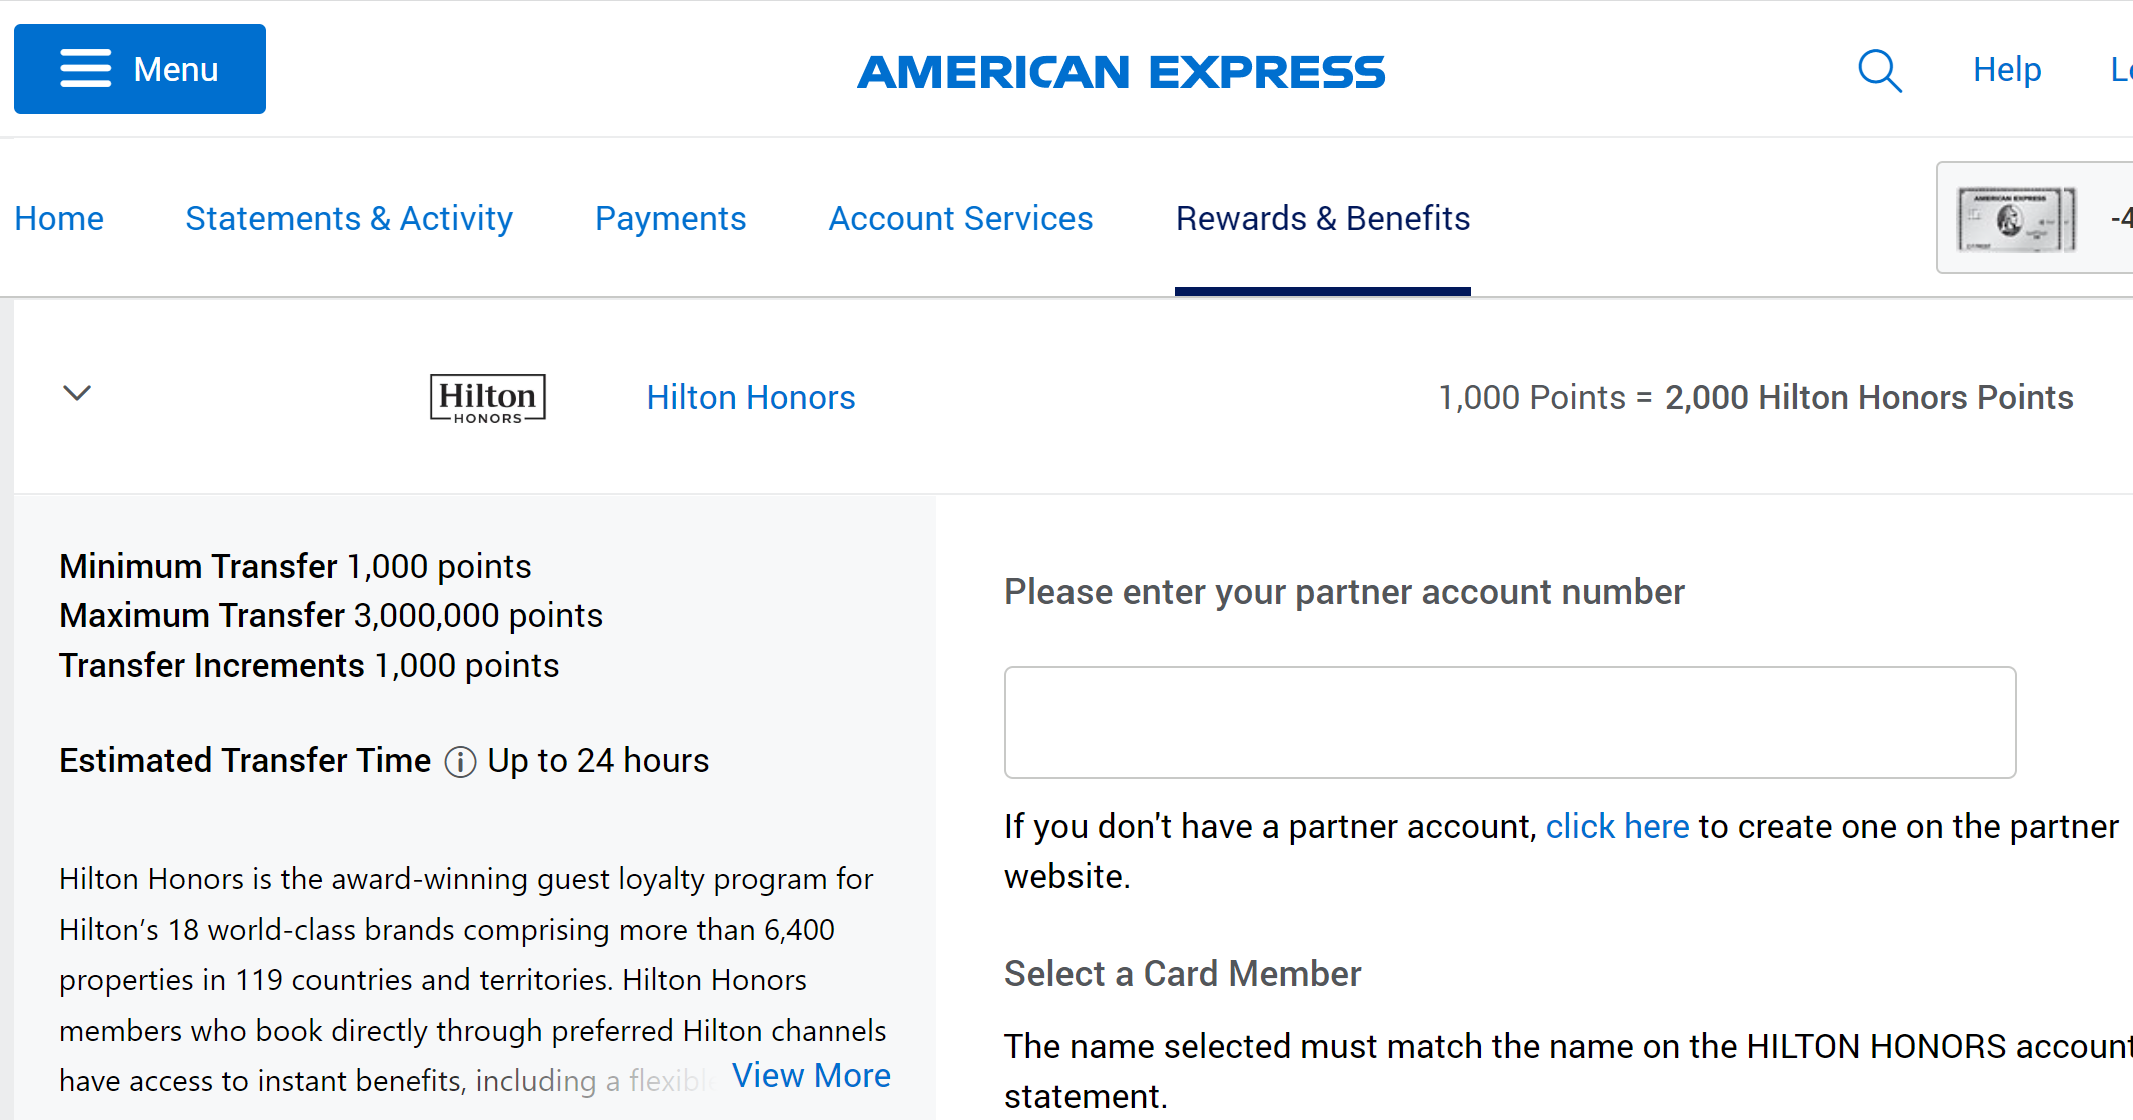The height and width of the screenshot is (1120, 2133).
Task: Select the Amex card image thumbnail
Action: point(2016,218)
